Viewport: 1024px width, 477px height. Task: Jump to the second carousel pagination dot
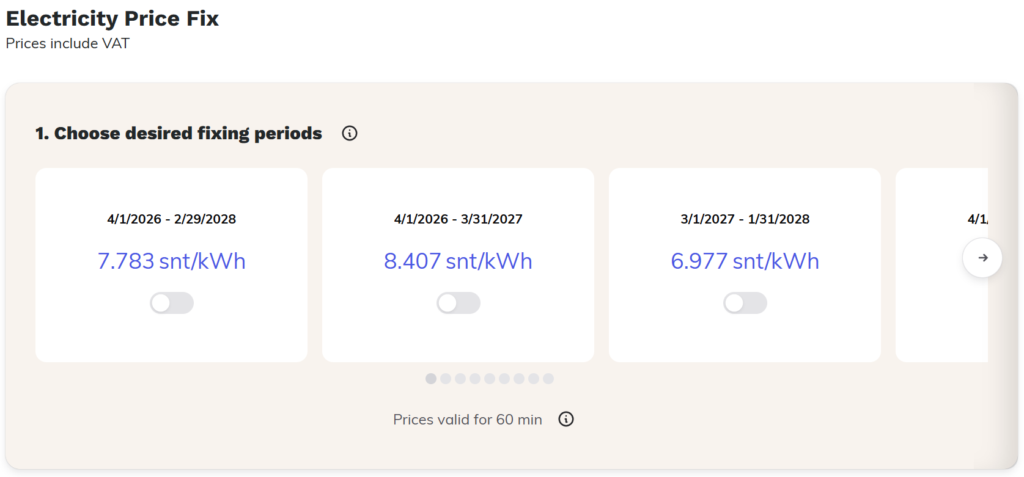[x=446, y=379]
